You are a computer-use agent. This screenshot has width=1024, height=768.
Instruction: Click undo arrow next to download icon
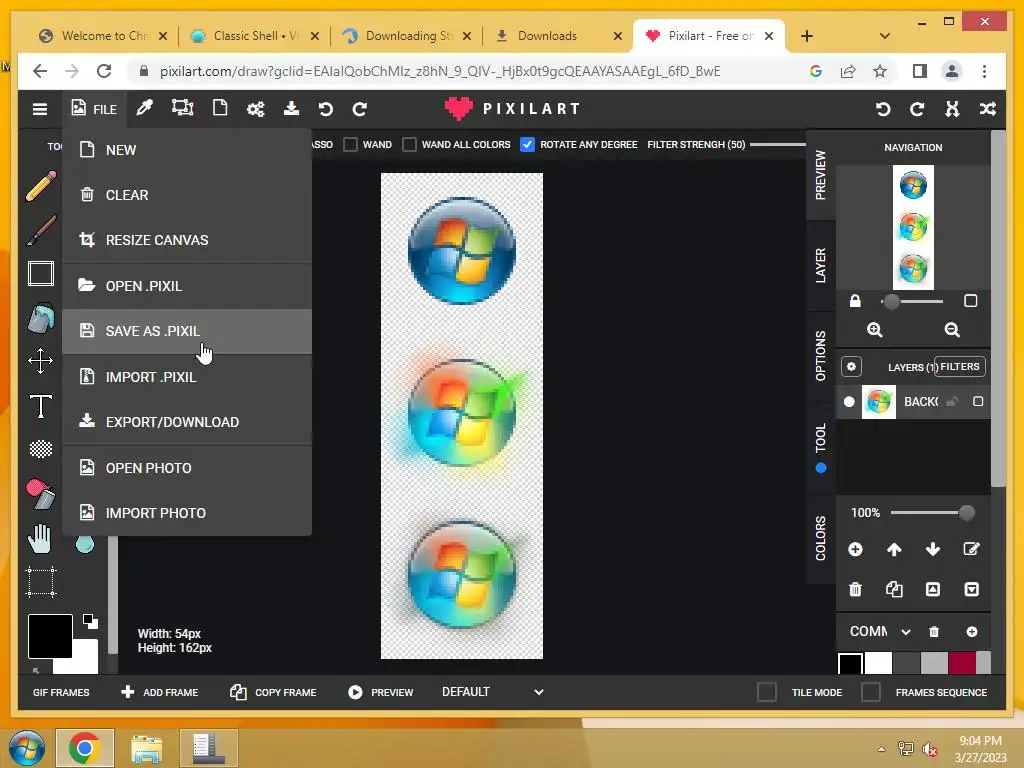tap(325, 109)
